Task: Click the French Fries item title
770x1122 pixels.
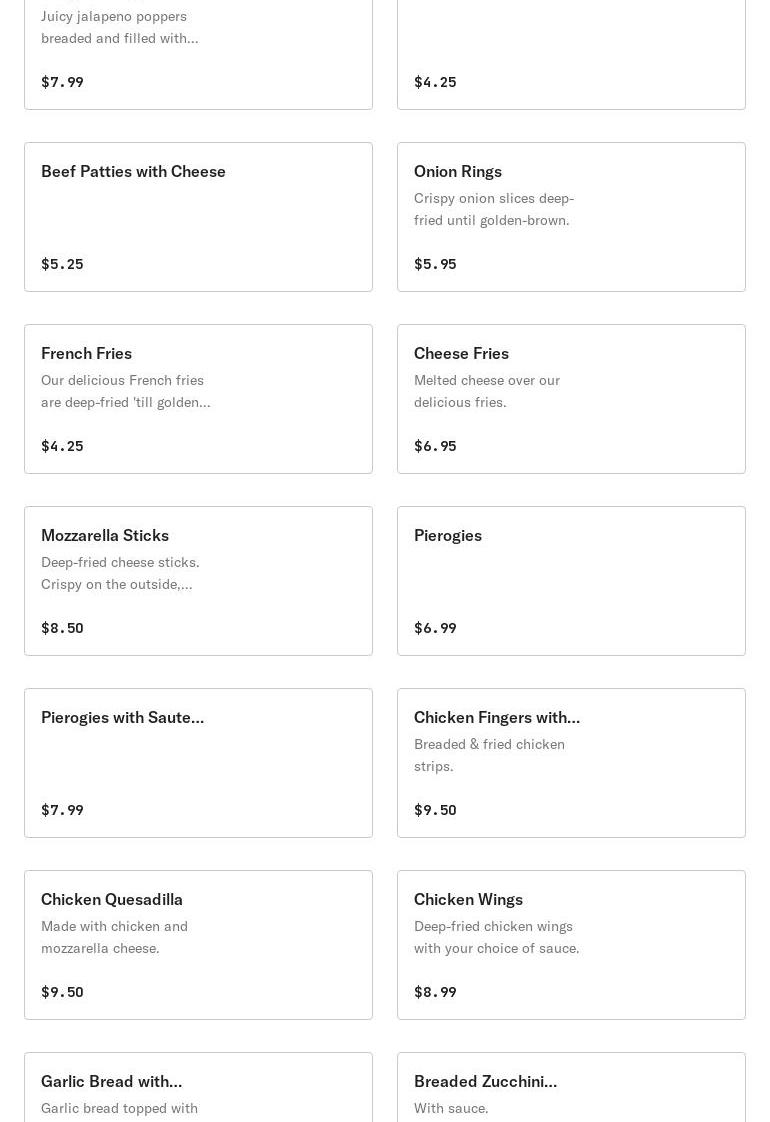Action: 86,354
